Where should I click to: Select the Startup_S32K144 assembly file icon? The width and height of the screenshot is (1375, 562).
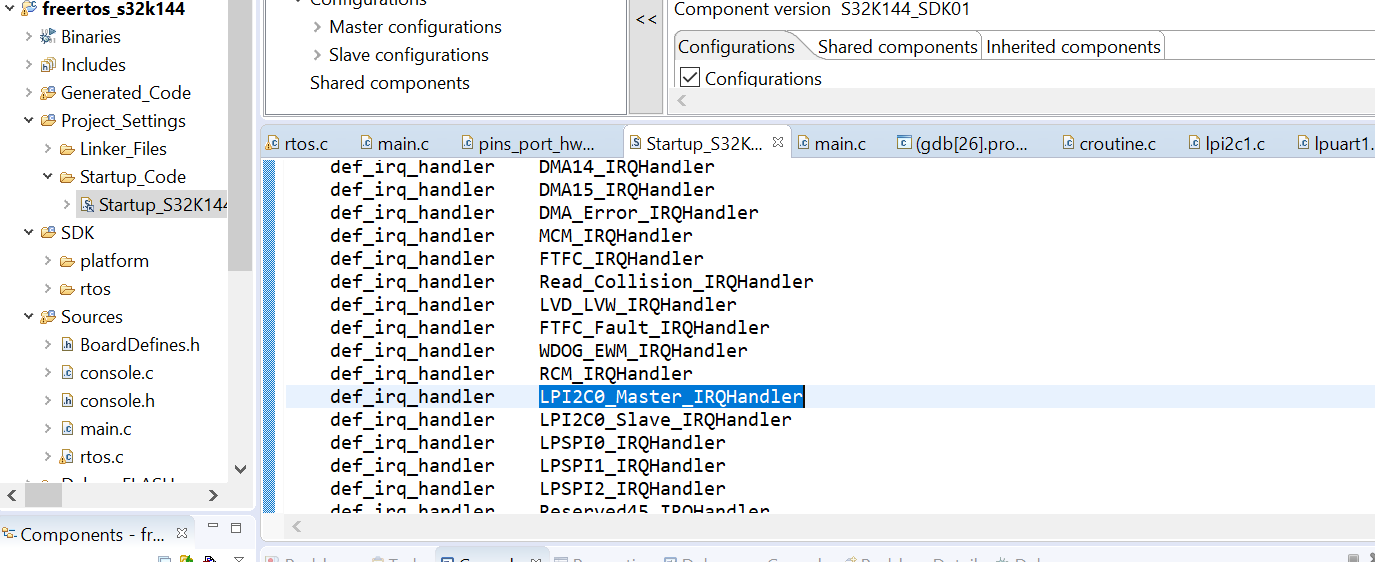(x=87, y=205)
